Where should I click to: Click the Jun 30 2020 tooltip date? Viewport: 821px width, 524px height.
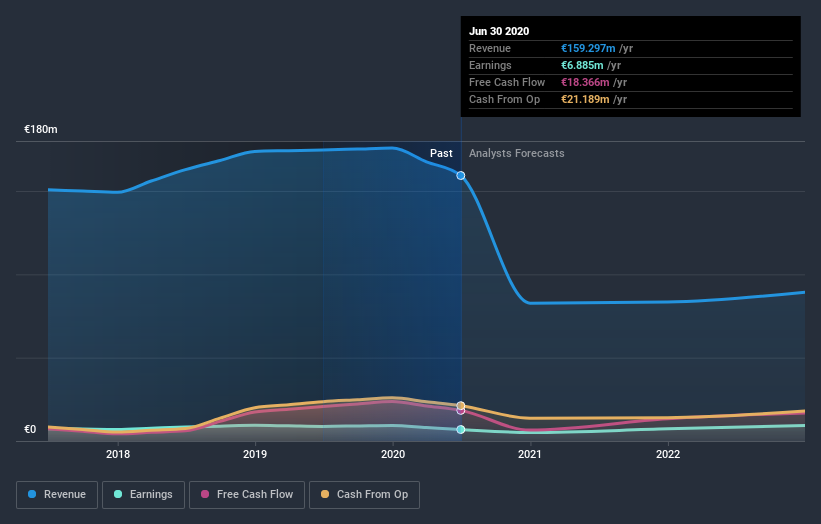[x=499, y=31]
